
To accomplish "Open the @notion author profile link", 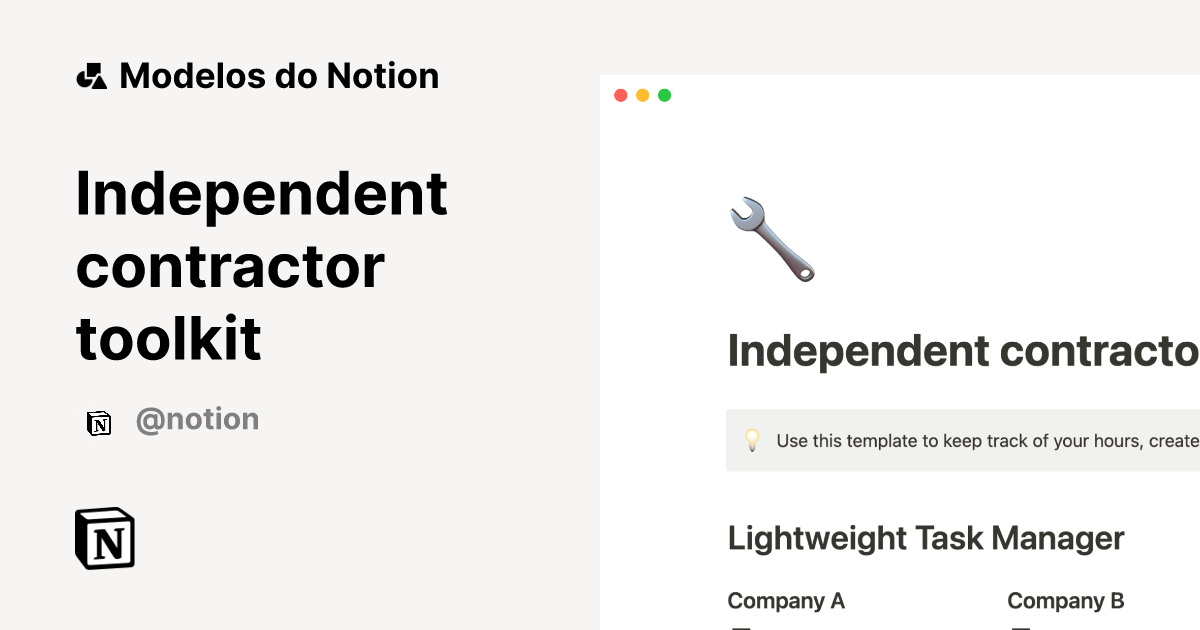I will pyautogui.click(x=197, y=419).
